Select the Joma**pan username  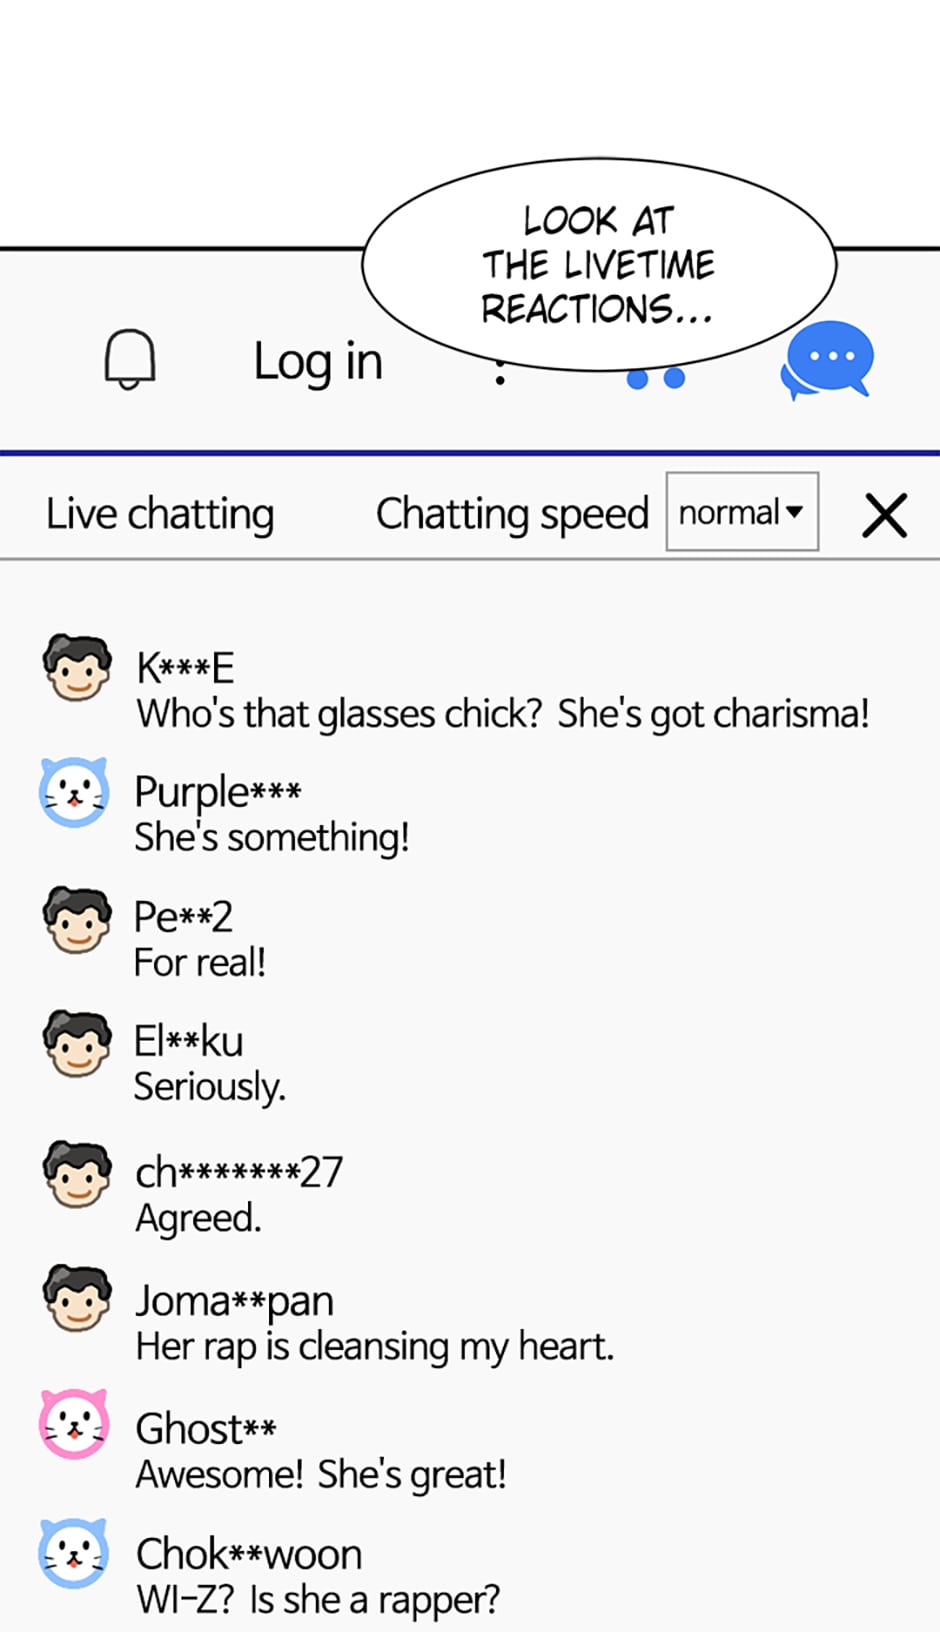(235, 1301)
